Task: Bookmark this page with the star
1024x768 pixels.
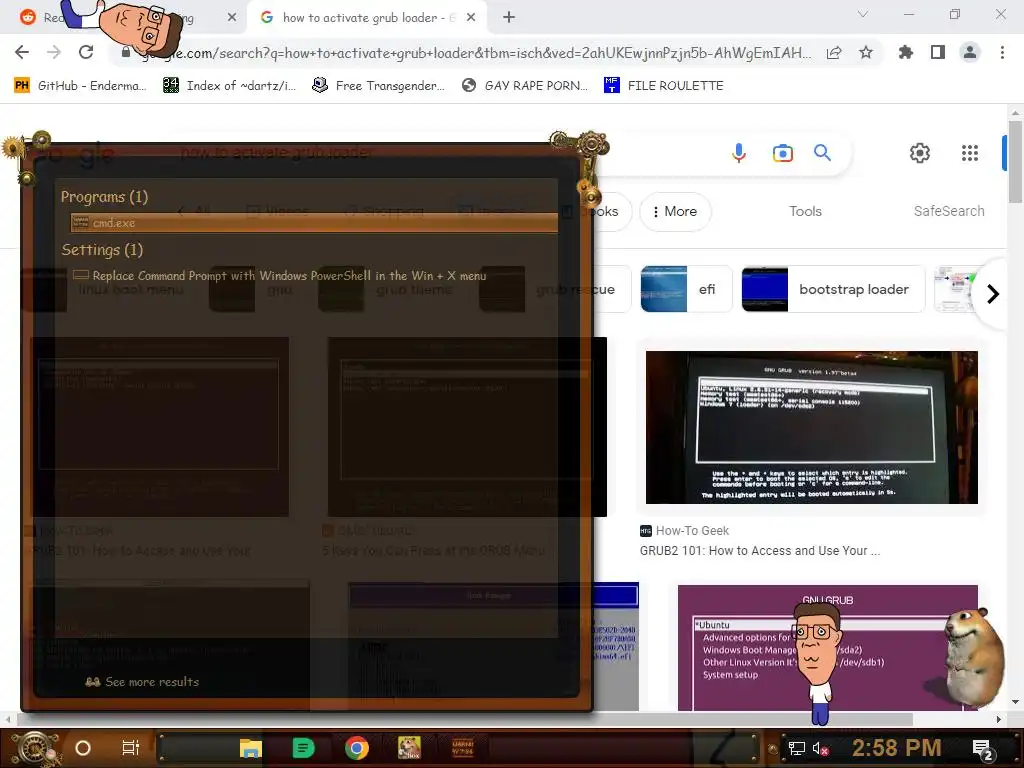Action: point(866,53)
